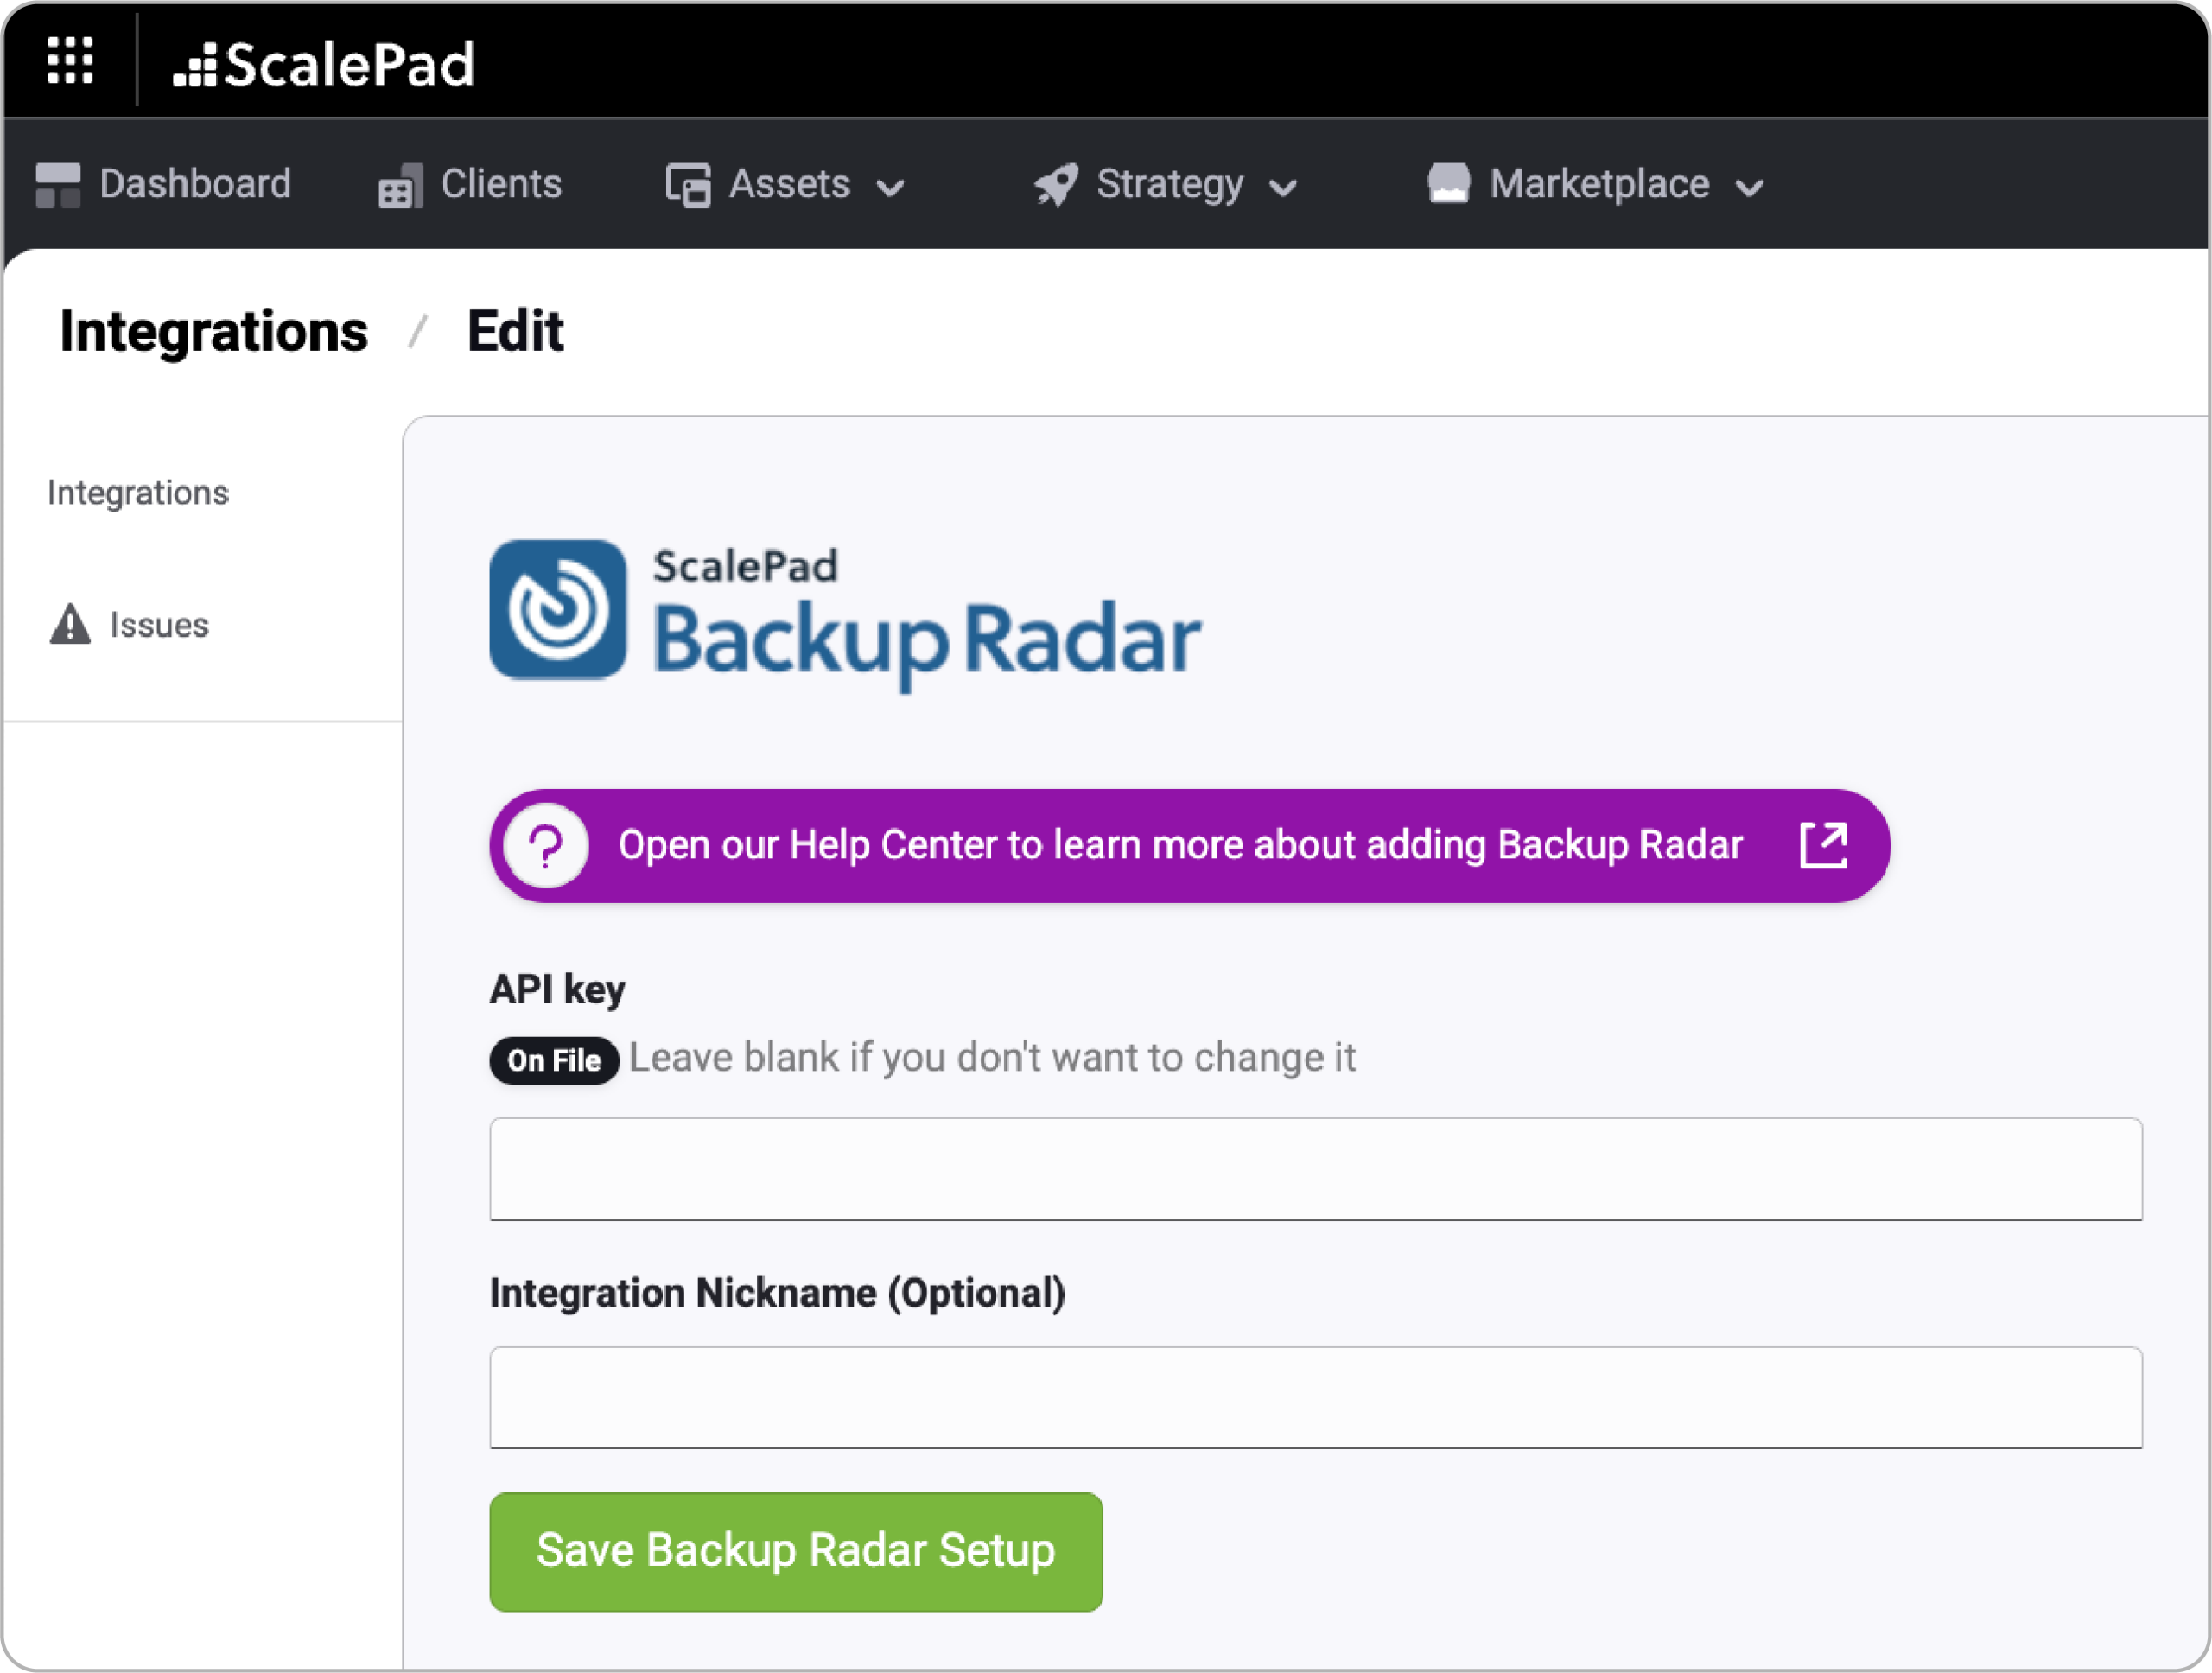Focus the API key input field
Image resolution: width=2212 pixels, height=1673 pixels.
pyautogui.click(x=1315, y=1169)
